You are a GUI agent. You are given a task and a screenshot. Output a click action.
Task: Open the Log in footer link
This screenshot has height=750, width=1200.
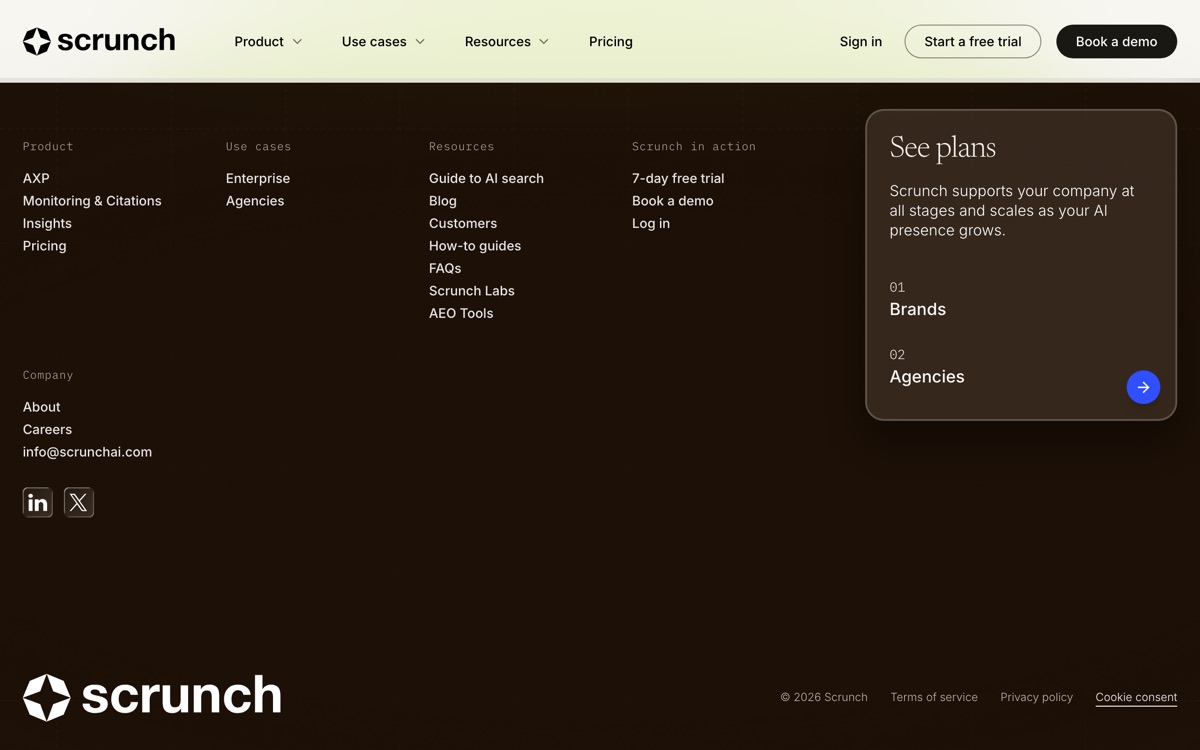[x=651, y=223]
